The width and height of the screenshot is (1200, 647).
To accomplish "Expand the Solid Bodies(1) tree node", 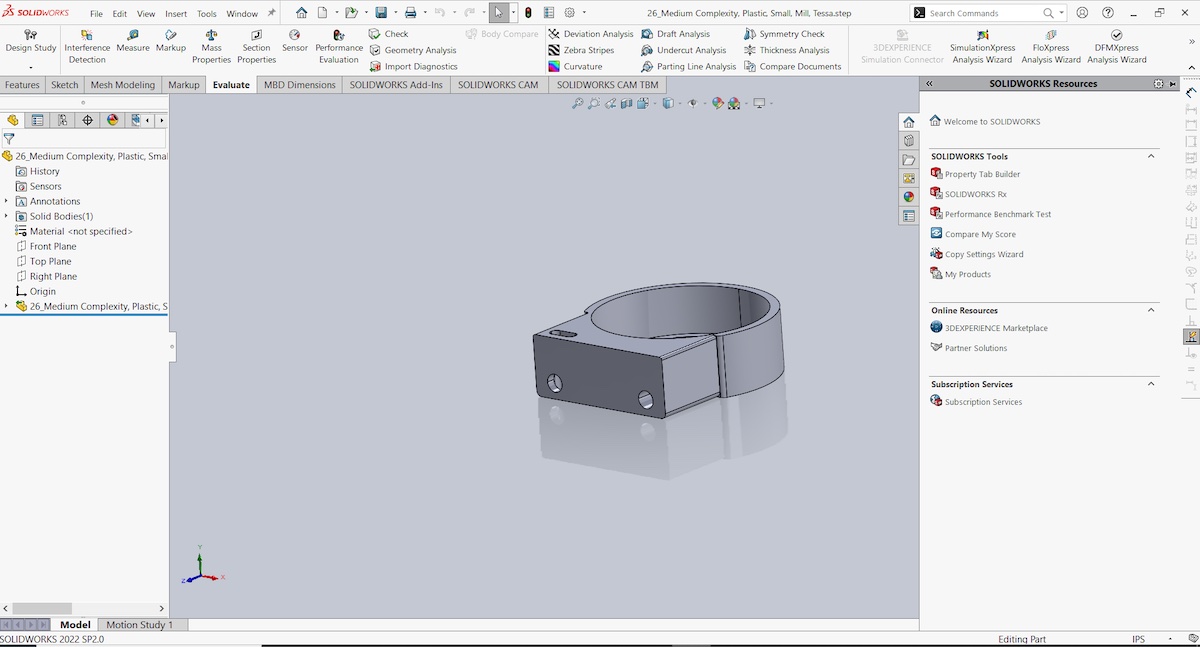I will (x=6, y=216).
